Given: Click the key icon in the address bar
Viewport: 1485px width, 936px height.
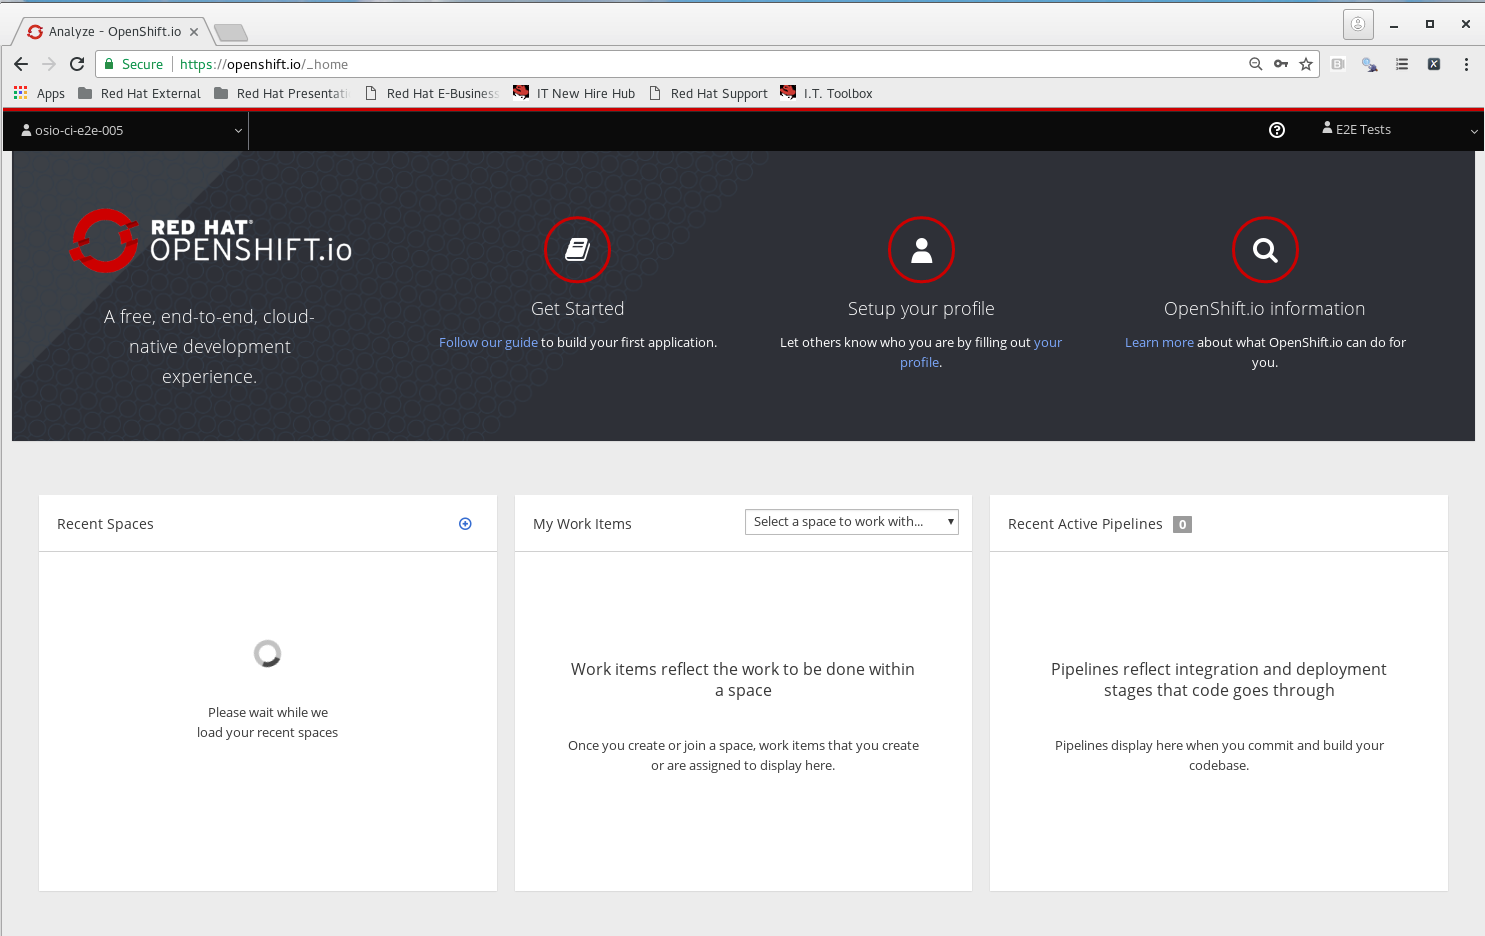Looking at the screenshot, I should [x=1281, y=64].
